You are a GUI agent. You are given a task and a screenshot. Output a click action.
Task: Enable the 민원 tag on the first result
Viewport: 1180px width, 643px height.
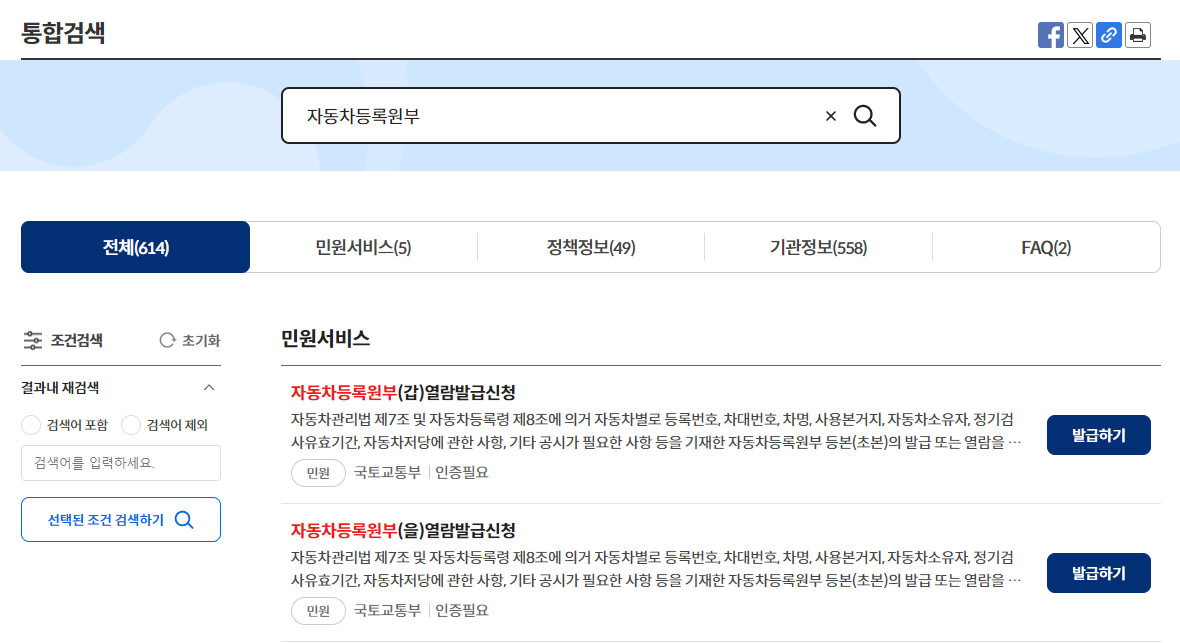click(318, 473)
